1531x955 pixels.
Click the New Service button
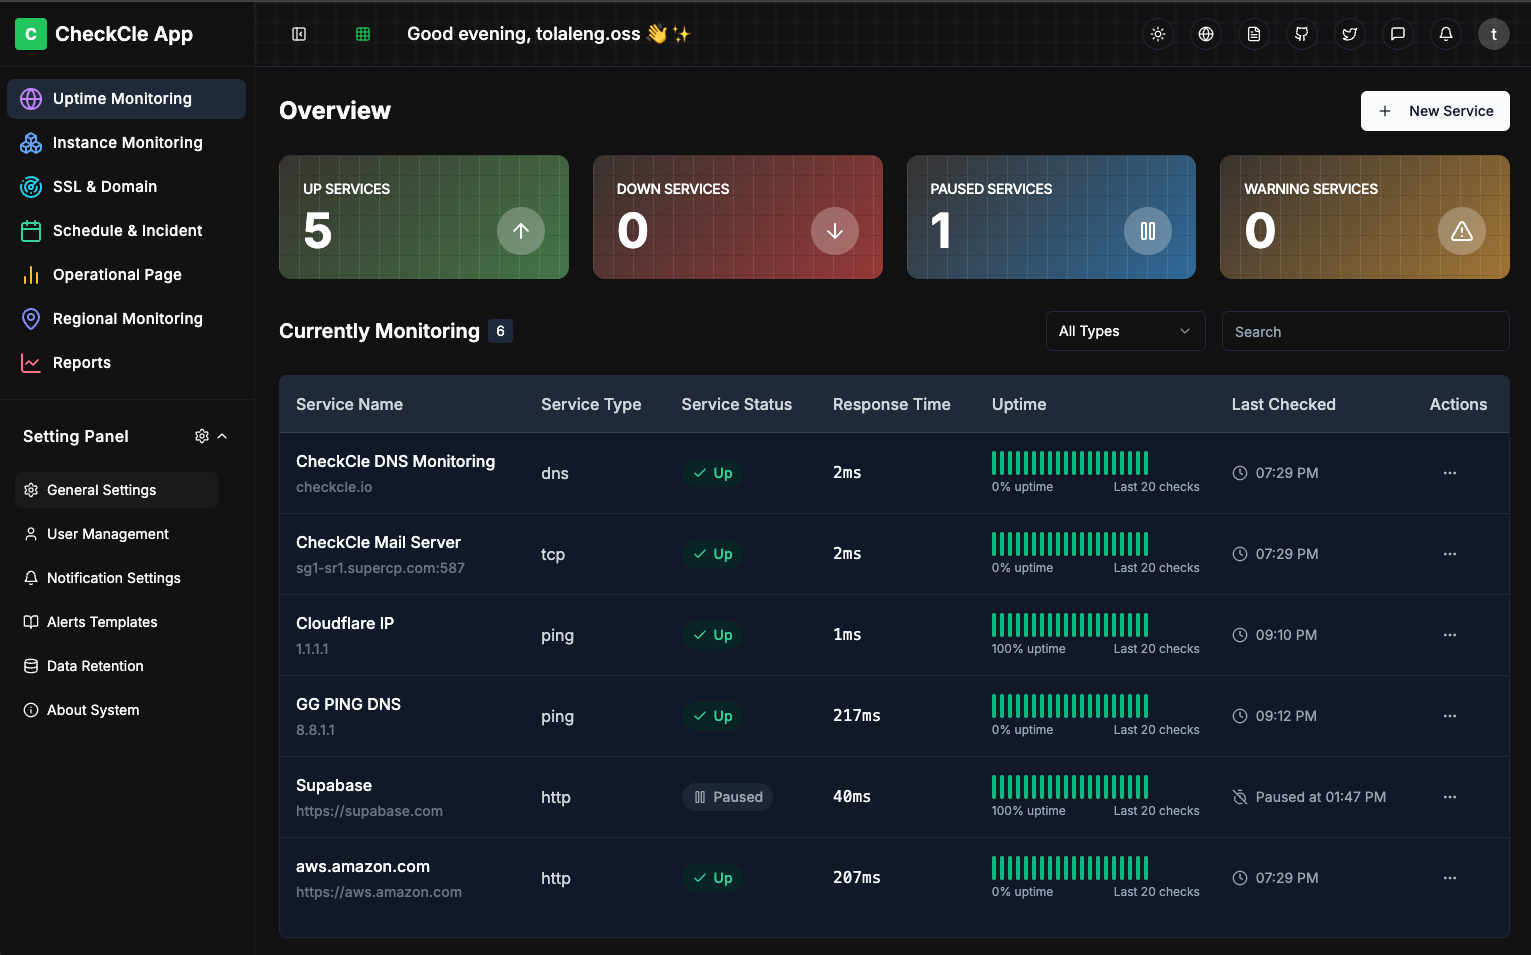coord(1435,111)
